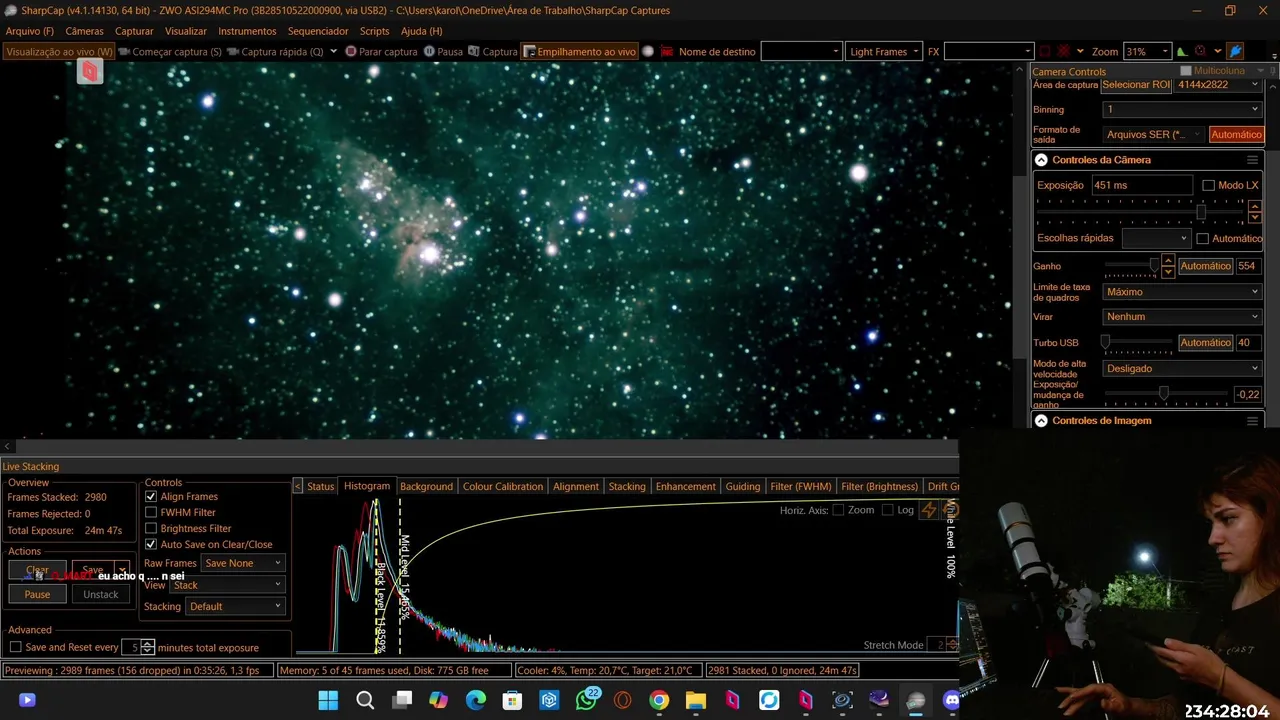1280x720 pixels.
Task: Enable histogram Log axis checkbox
Action: coord(888,510)
